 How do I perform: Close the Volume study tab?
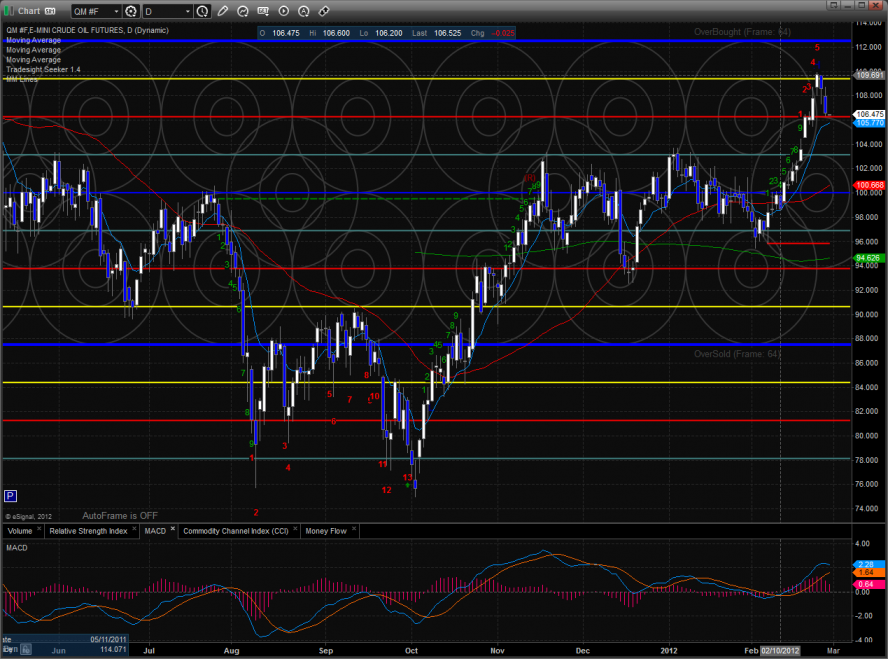pos(38,530)
